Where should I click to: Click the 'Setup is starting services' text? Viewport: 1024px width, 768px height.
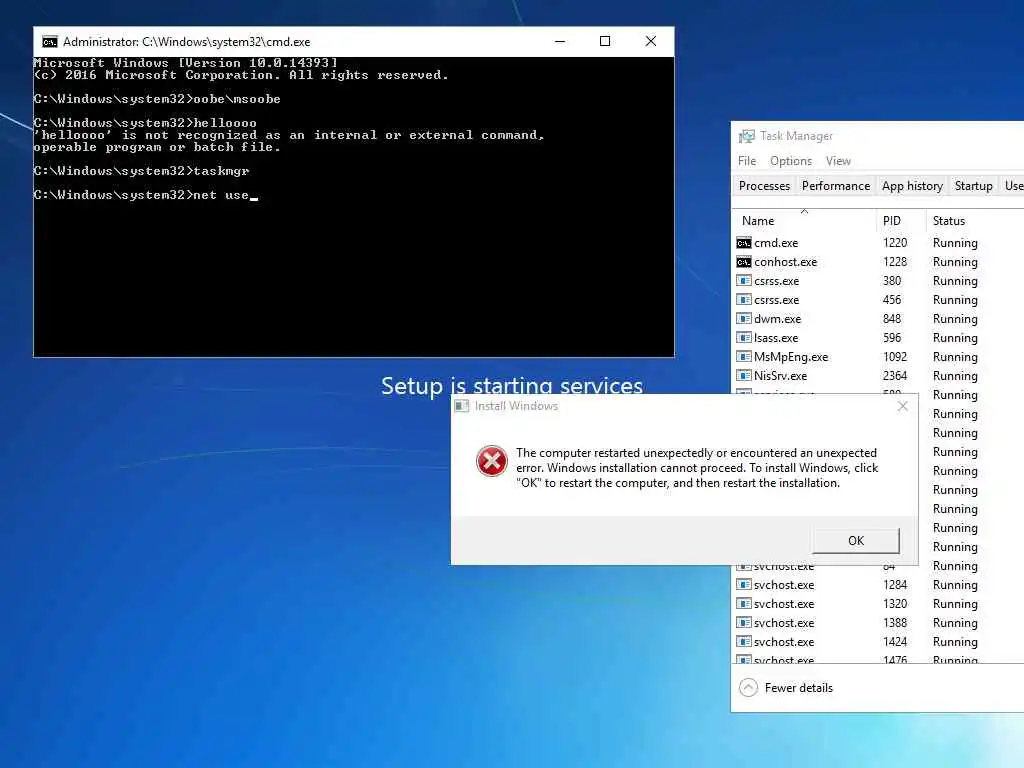click(512, 385)
